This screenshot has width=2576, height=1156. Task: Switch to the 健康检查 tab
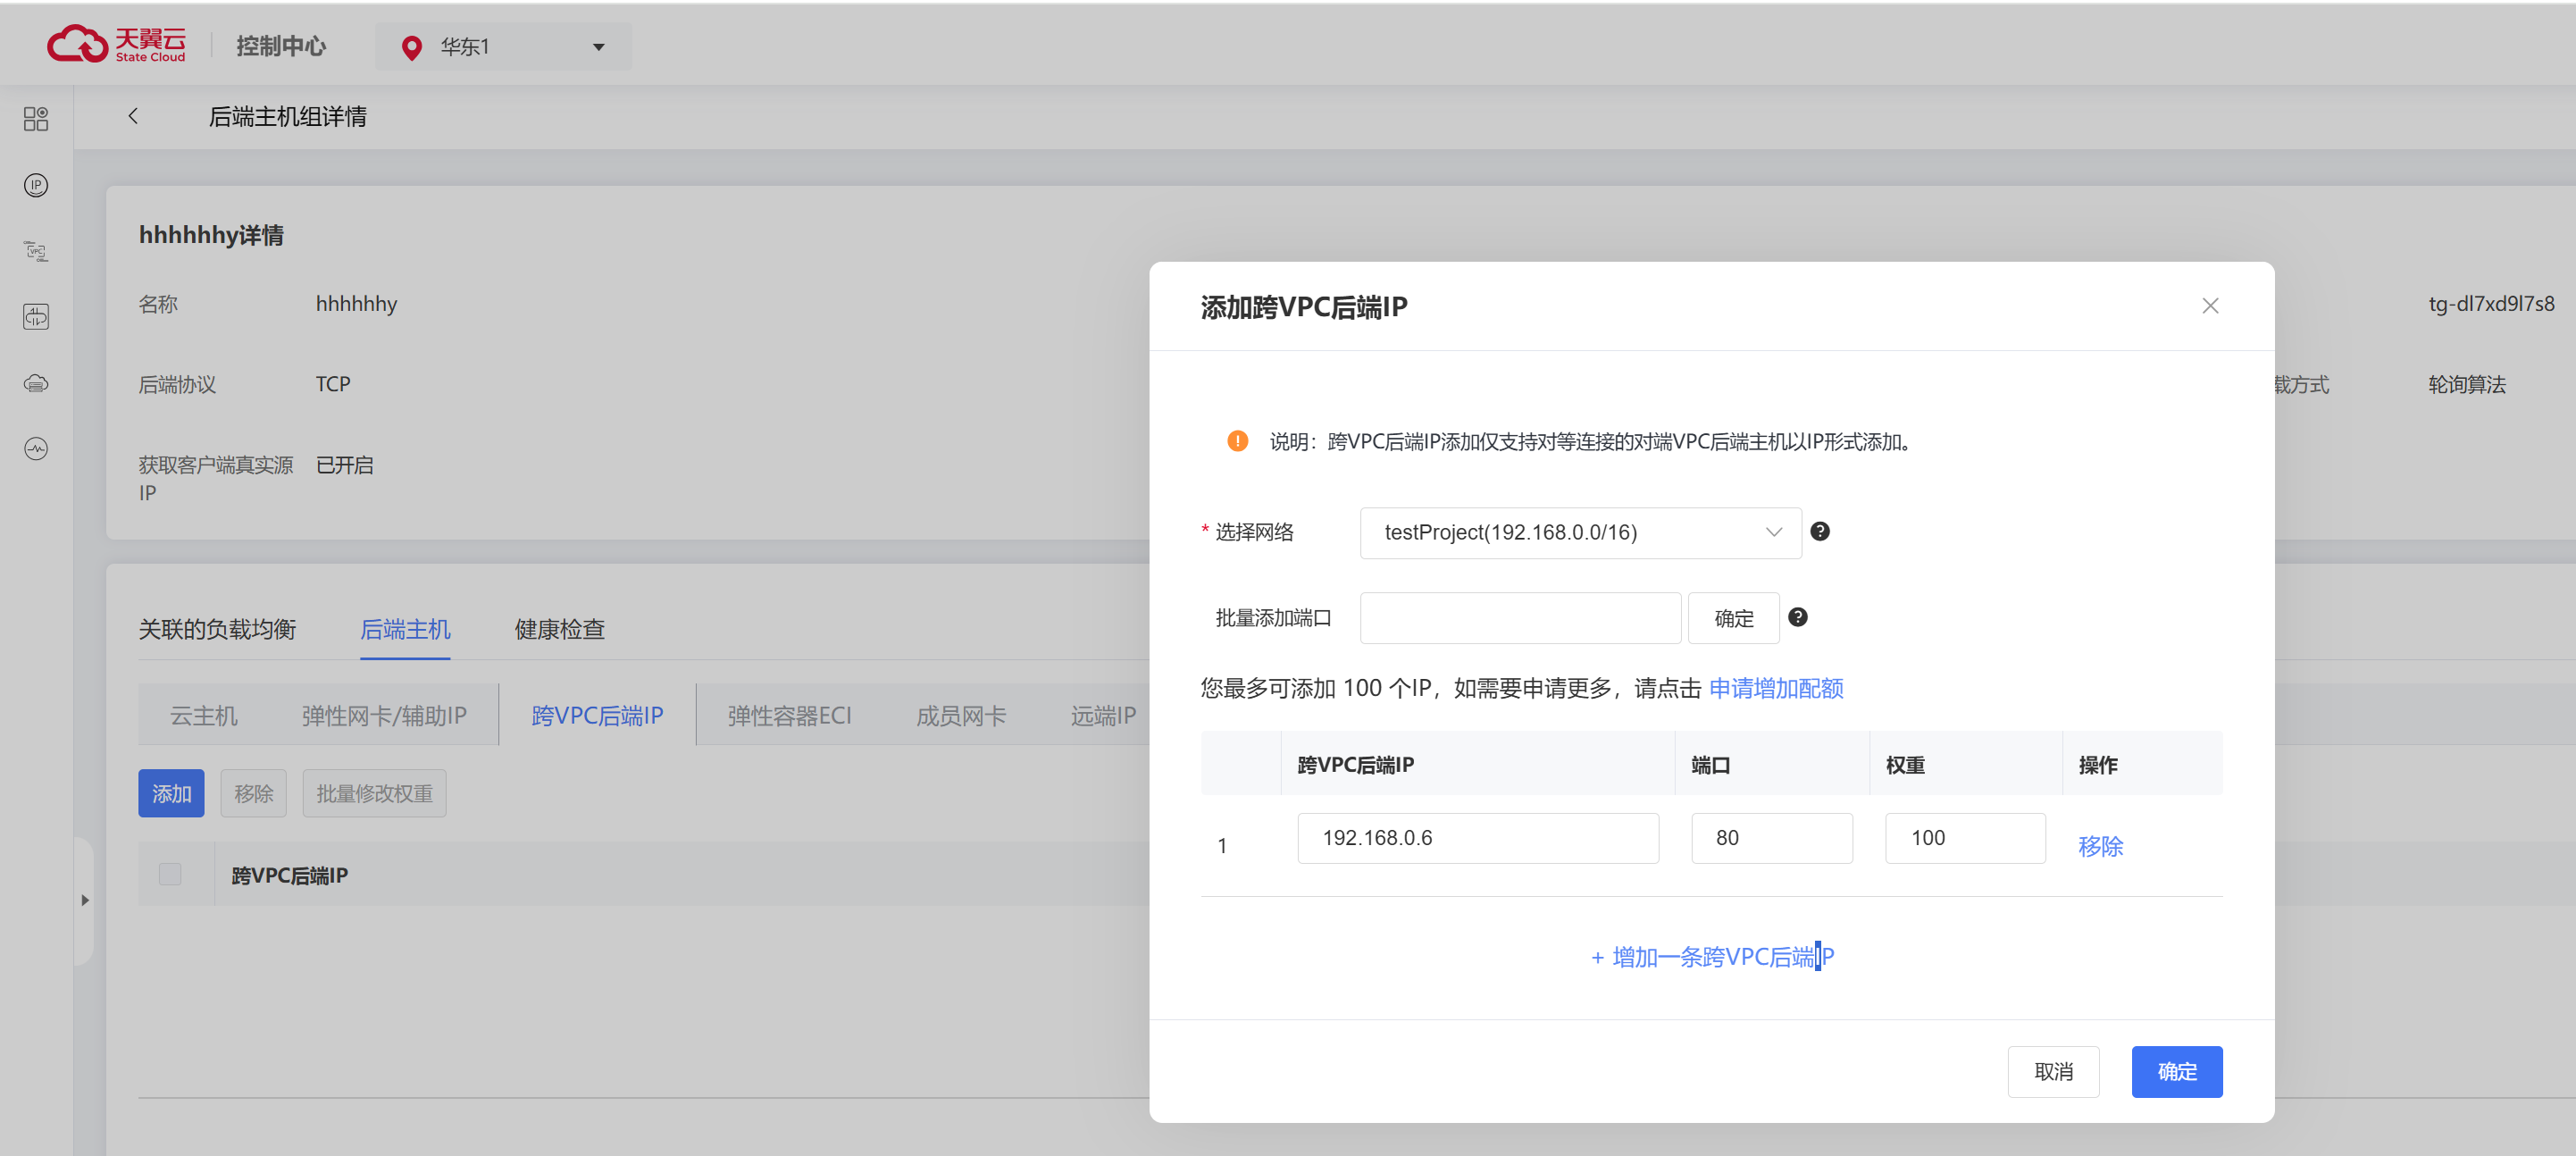[559, 629]
